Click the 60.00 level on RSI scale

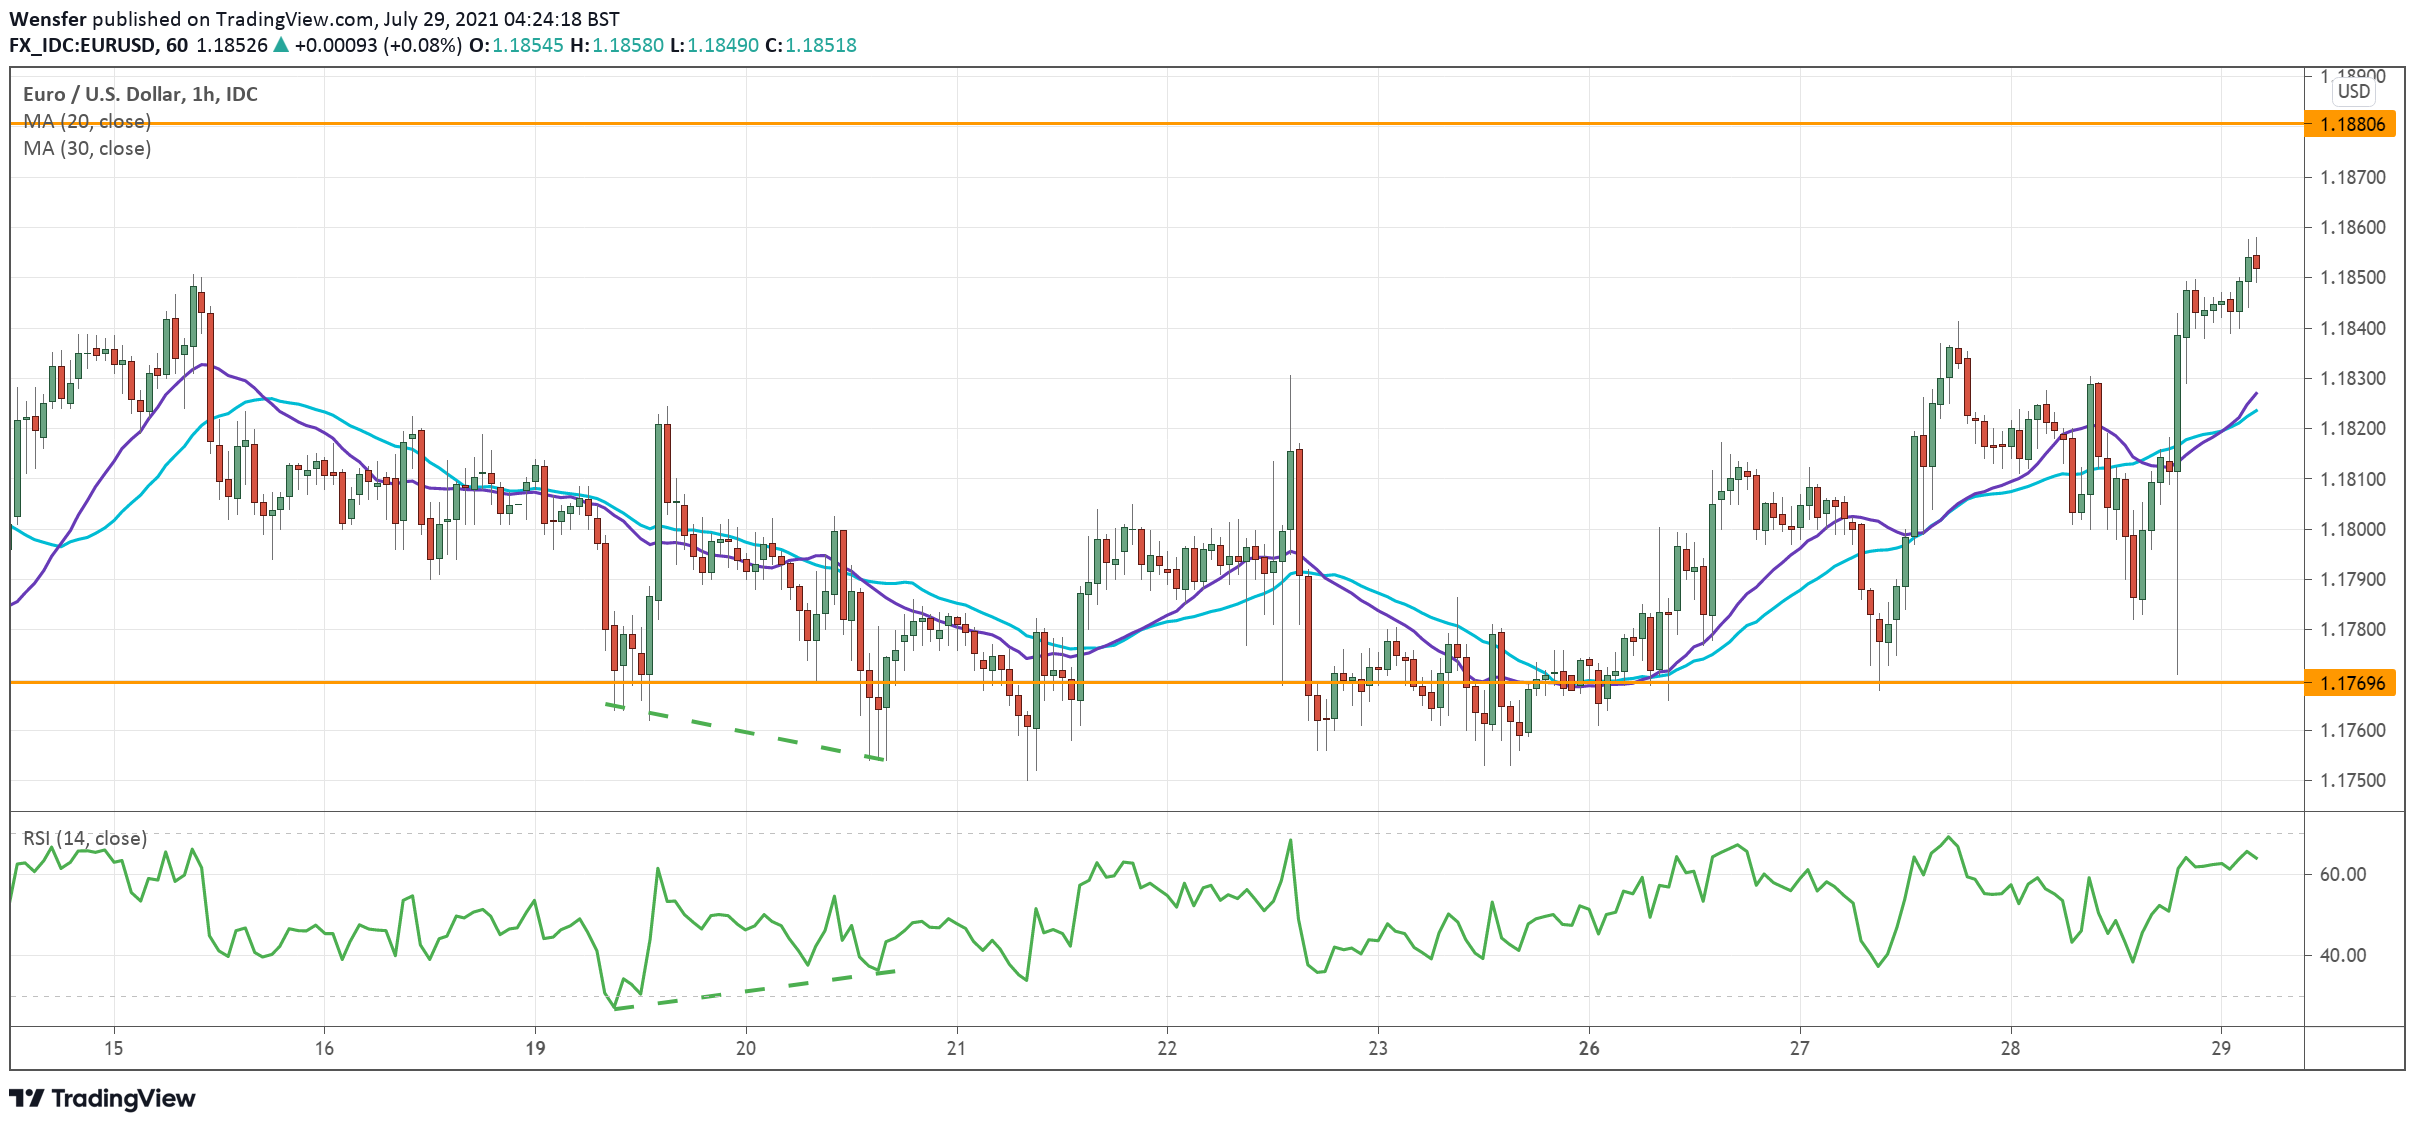click(x=2342, y=874)
